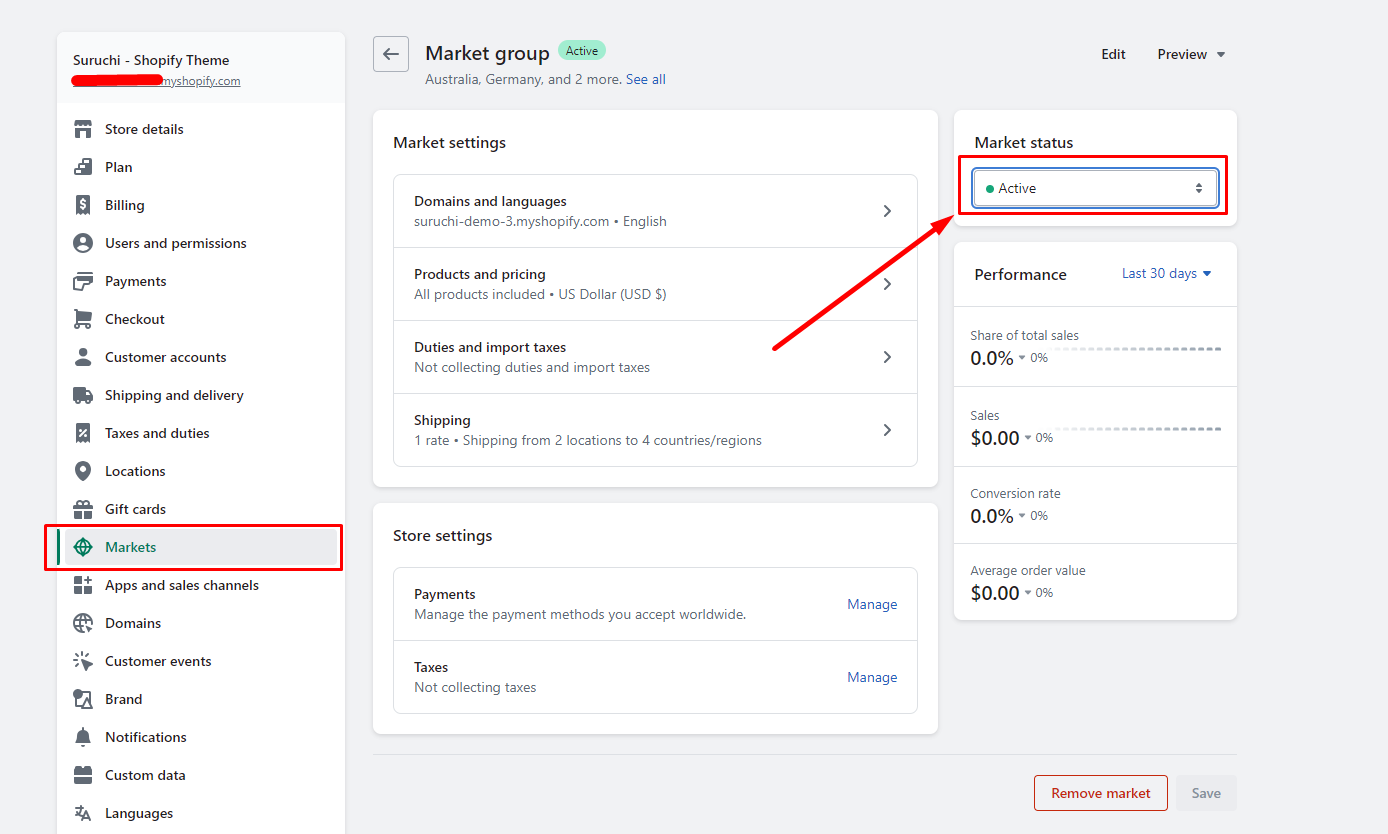Select Markets in the settings sidebar

[x=131, y=547]
